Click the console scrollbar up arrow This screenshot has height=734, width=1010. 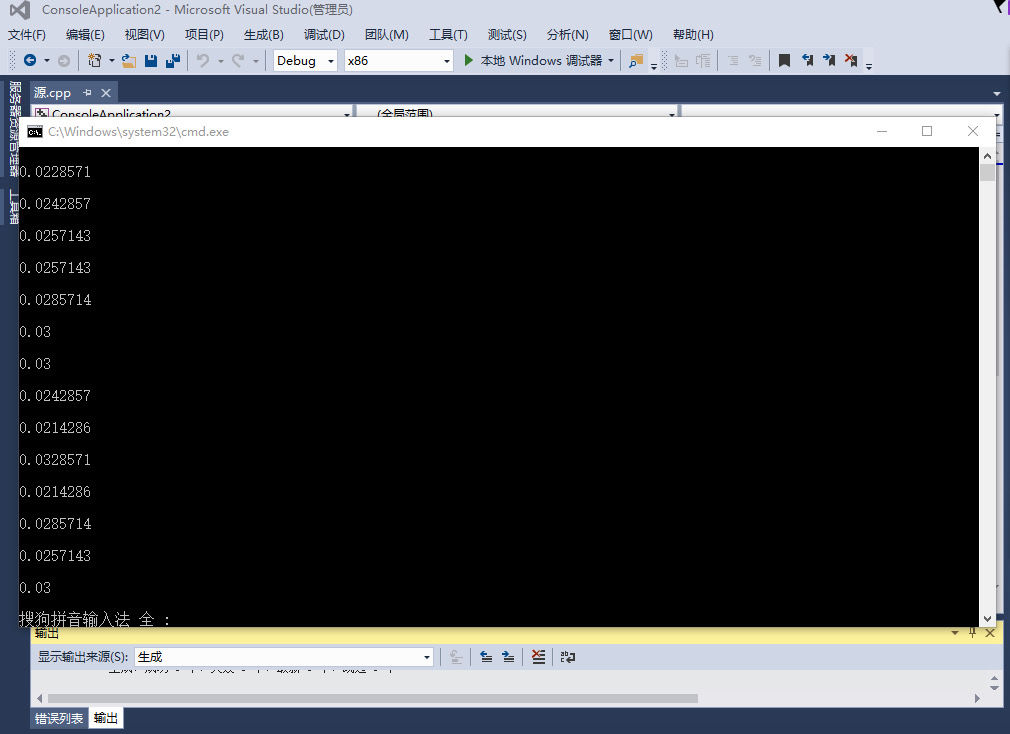(987, 156)
